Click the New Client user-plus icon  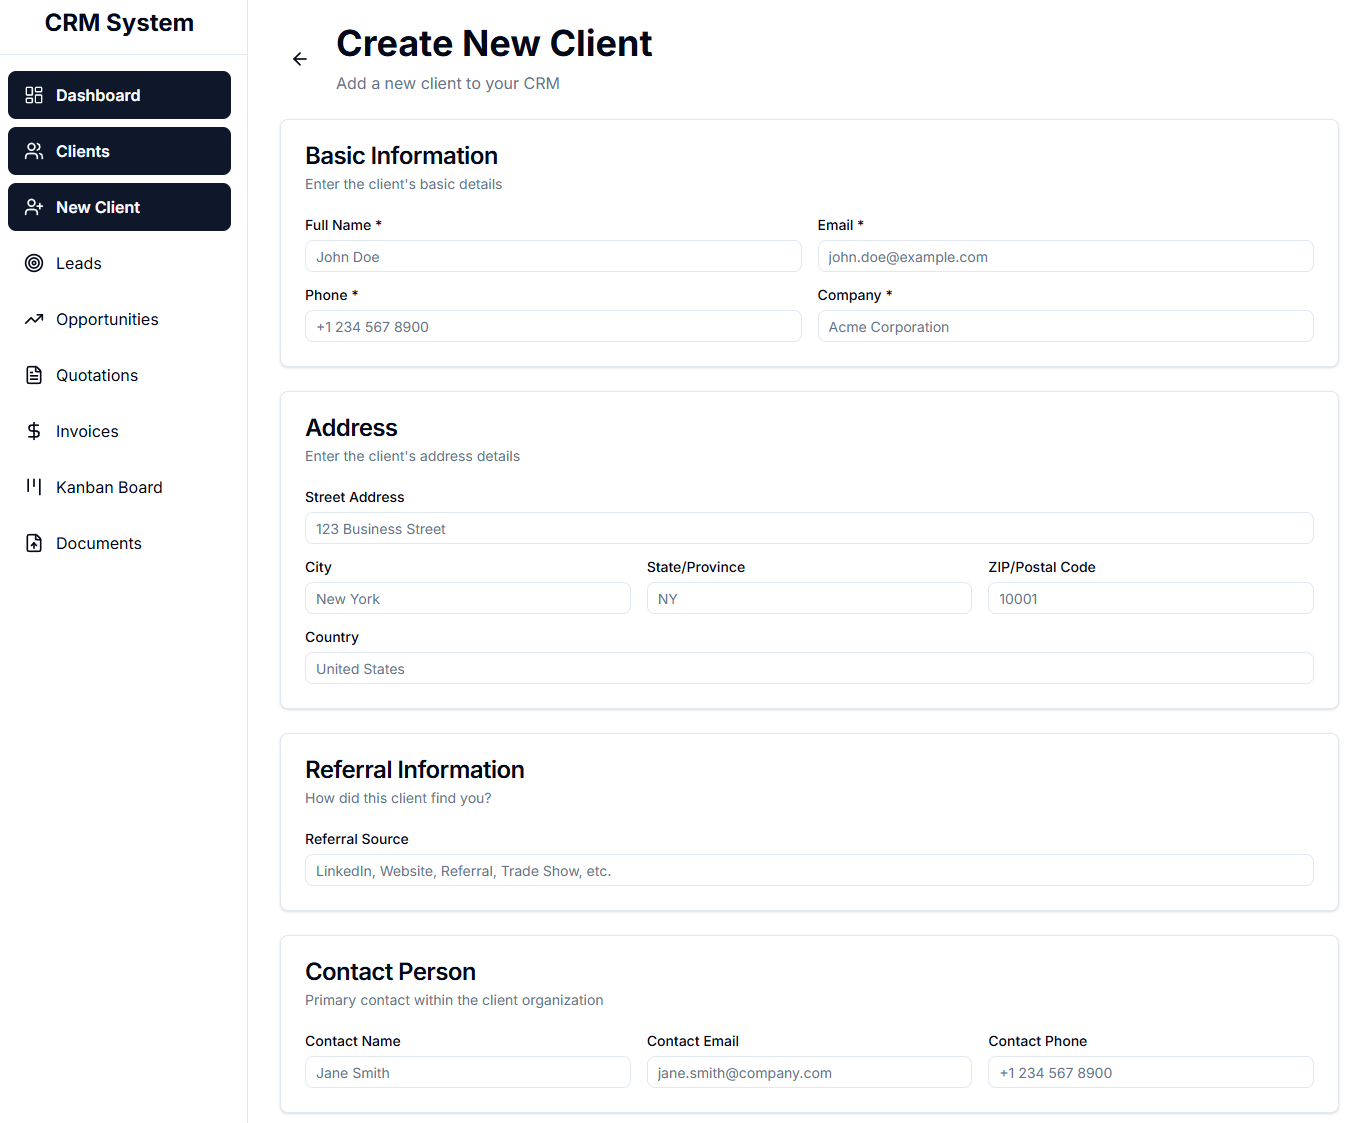point(34,207)
